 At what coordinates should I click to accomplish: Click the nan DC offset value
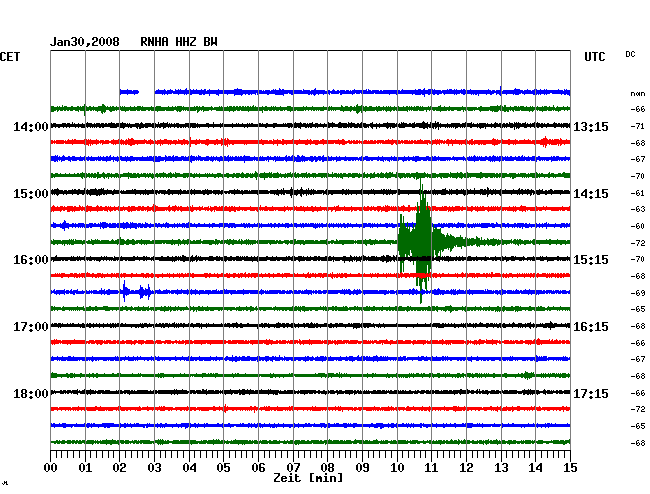[x=637, y=92]
